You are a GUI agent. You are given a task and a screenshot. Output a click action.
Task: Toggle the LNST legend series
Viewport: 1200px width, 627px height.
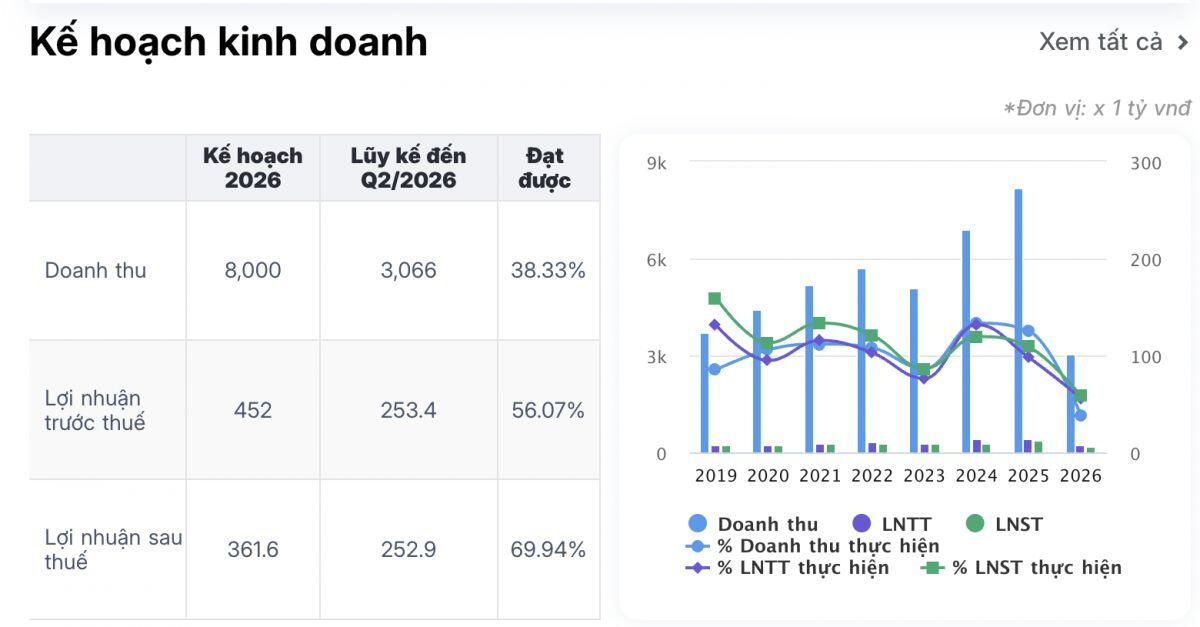point(1004,524)
